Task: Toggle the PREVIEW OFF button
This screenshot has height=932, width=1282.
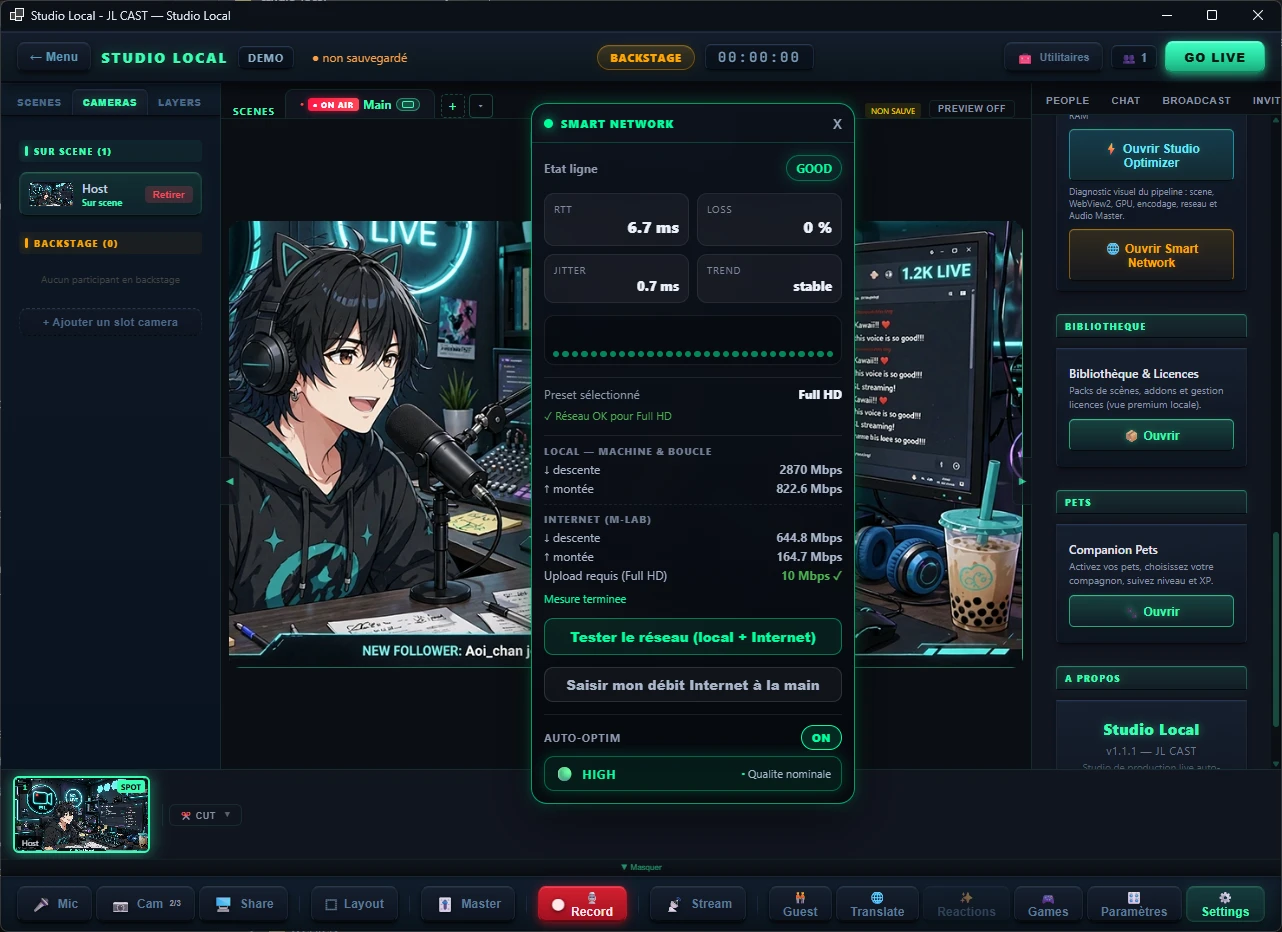Action: coord(971,109)
